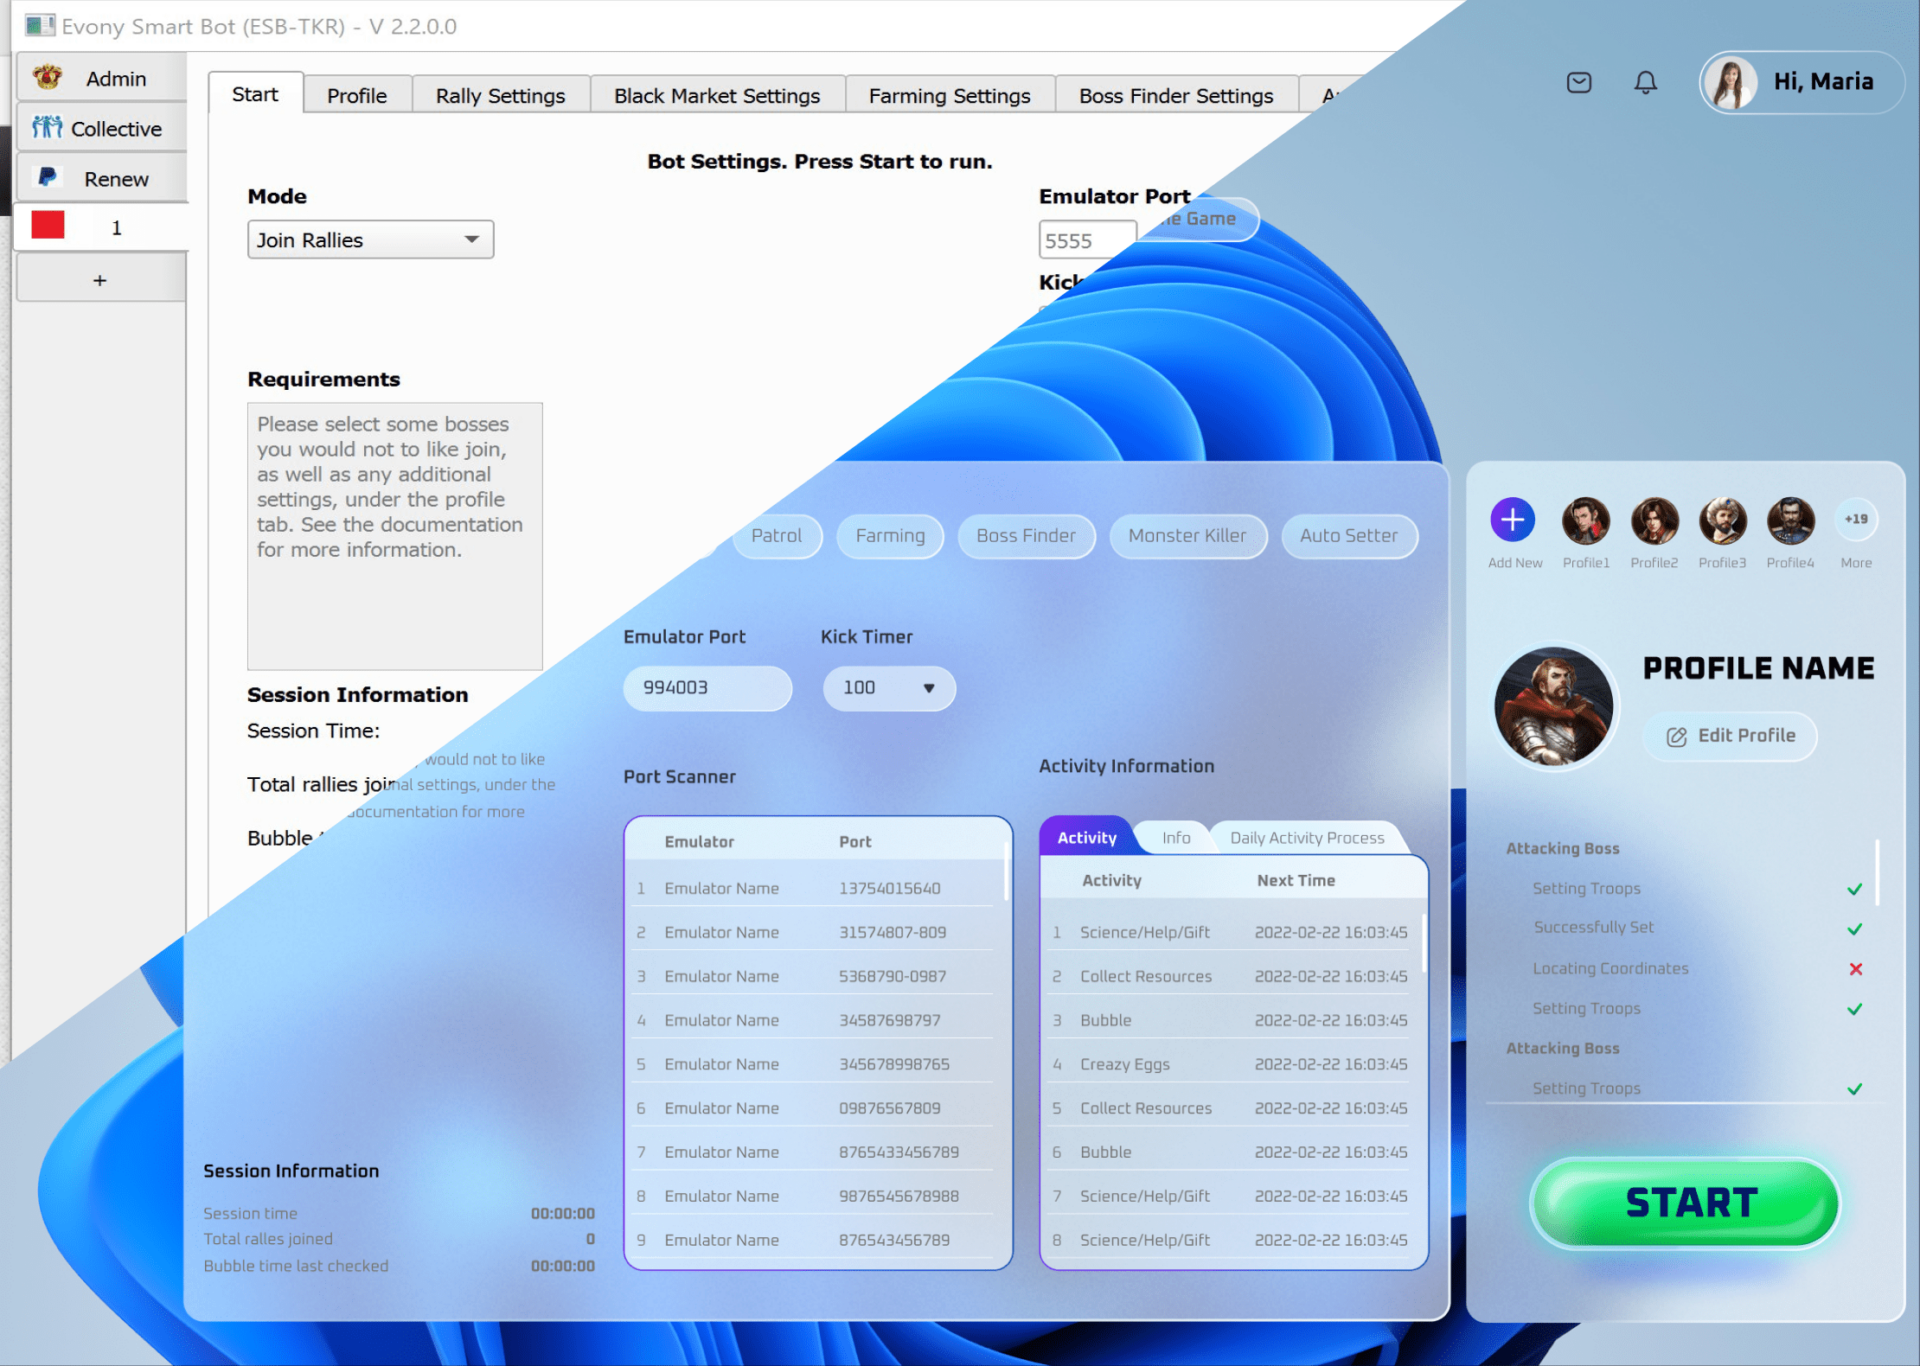Click the green START button
This screenshot has width=1920, height=1366.
[1686, 1203]
